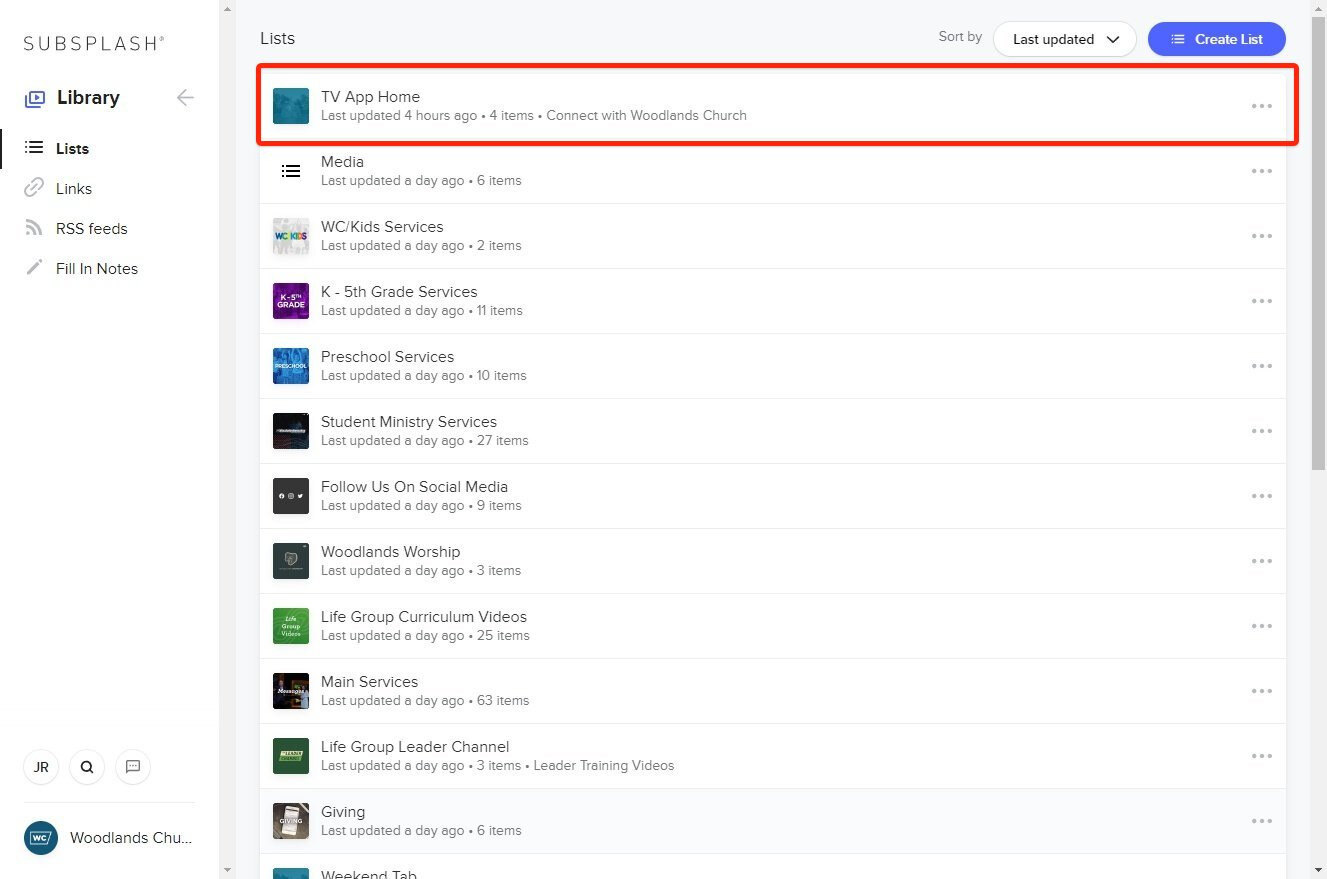
Task: Open the JR user avatar menu
Action: 41,767
